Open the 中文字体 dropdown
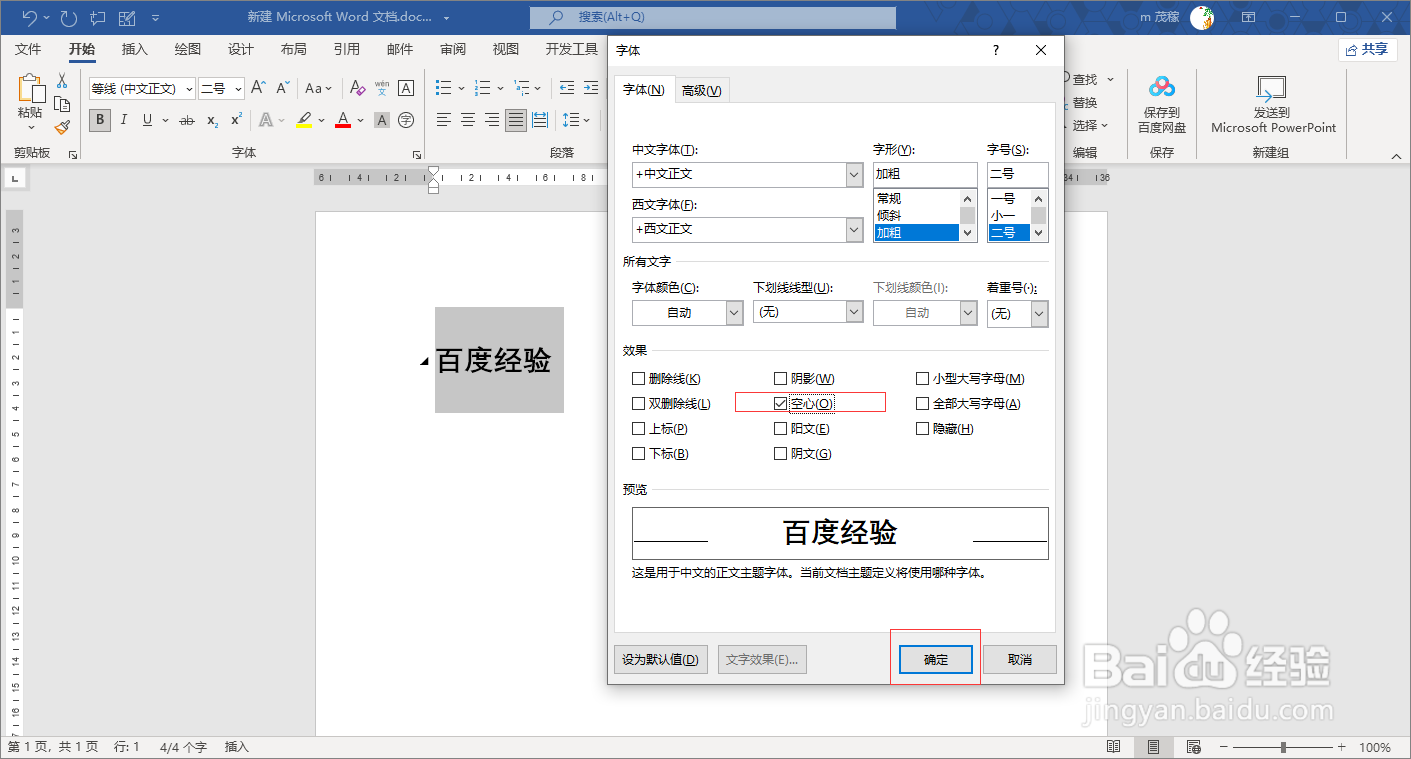Viewport: 1411px width, 759px height. (854, 175)
